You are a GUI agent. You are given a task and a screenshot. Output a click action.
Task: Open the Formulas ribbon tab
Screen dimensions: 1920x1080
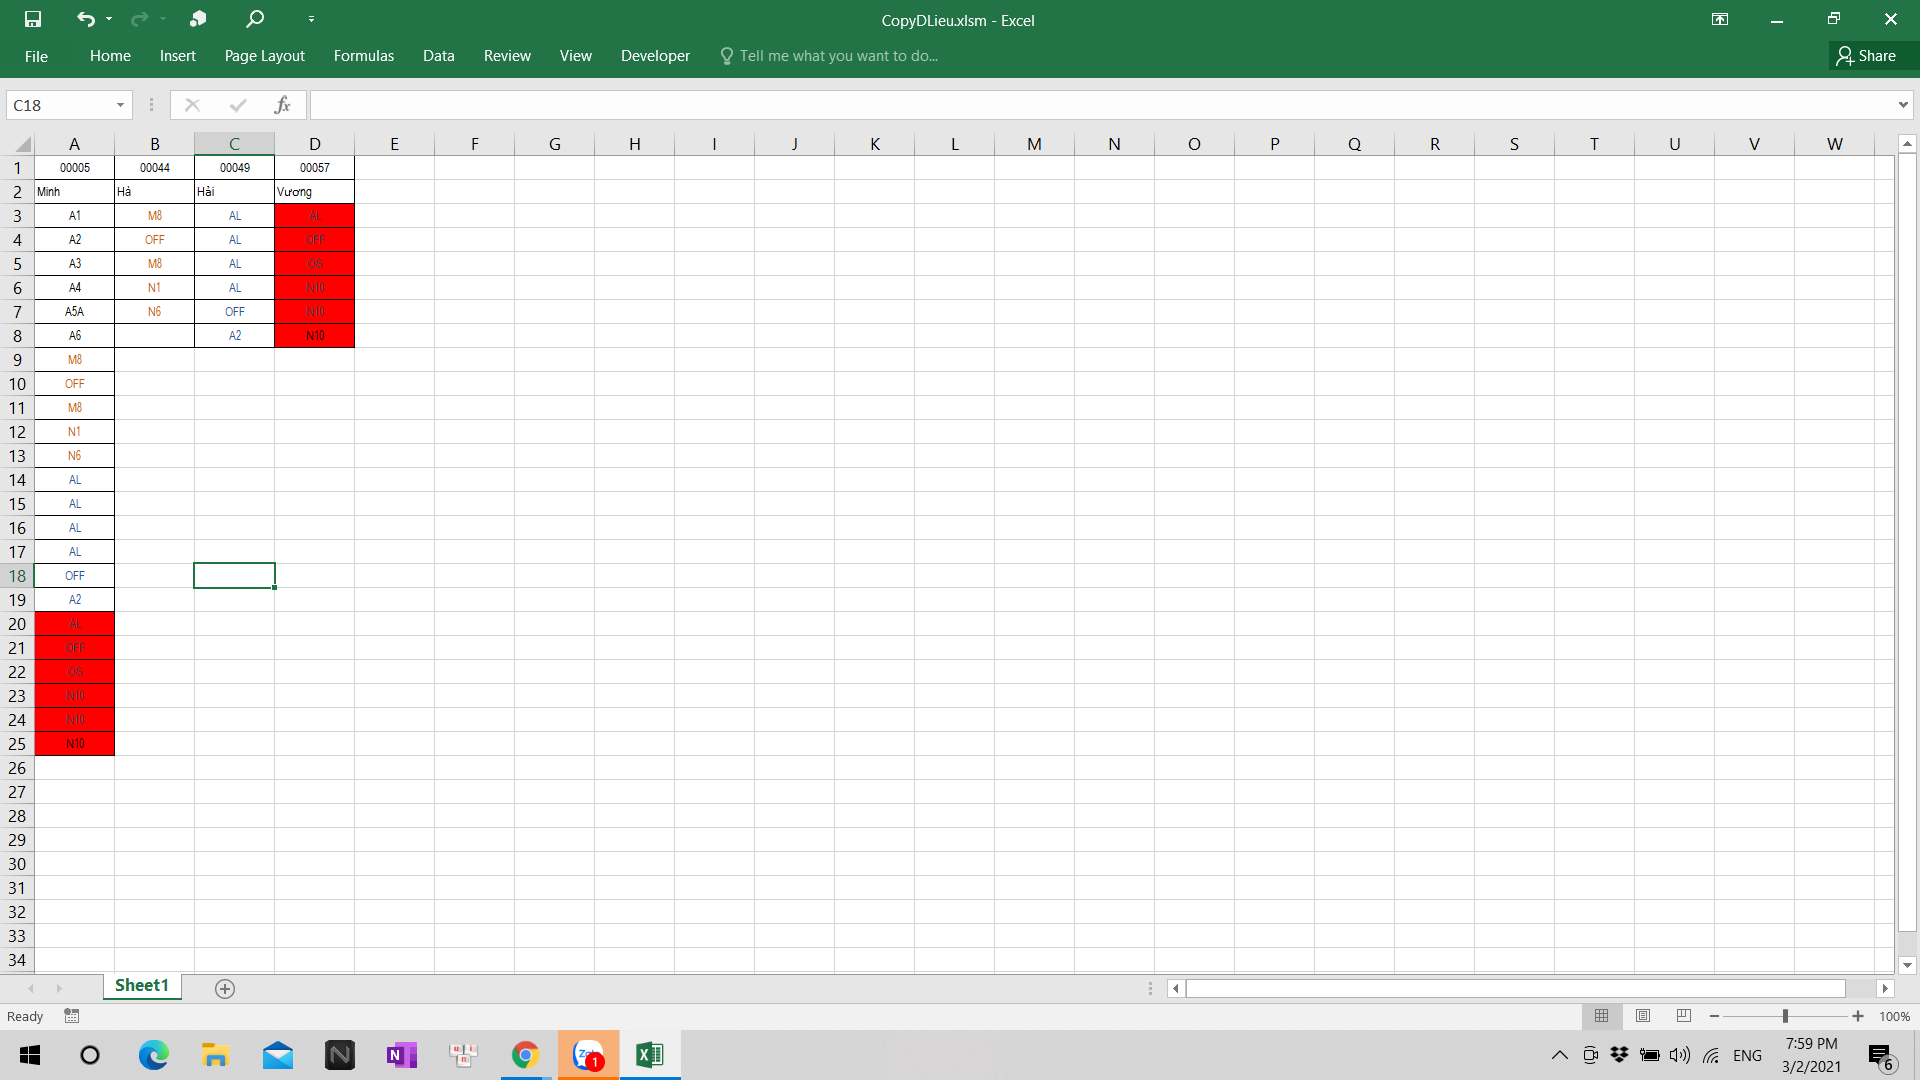pyautogui.click(x=363, y=56)
